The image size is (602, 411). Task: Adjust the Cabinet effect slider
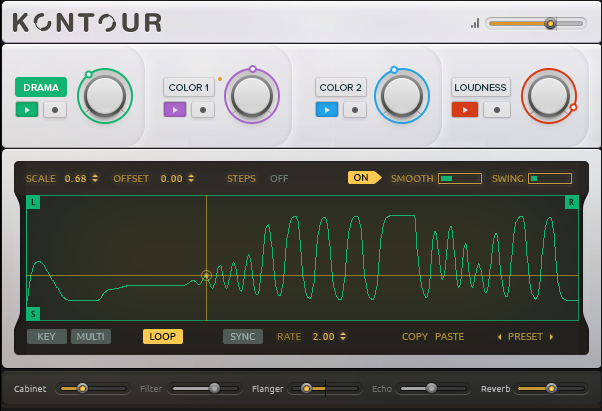tap(93, 389)
